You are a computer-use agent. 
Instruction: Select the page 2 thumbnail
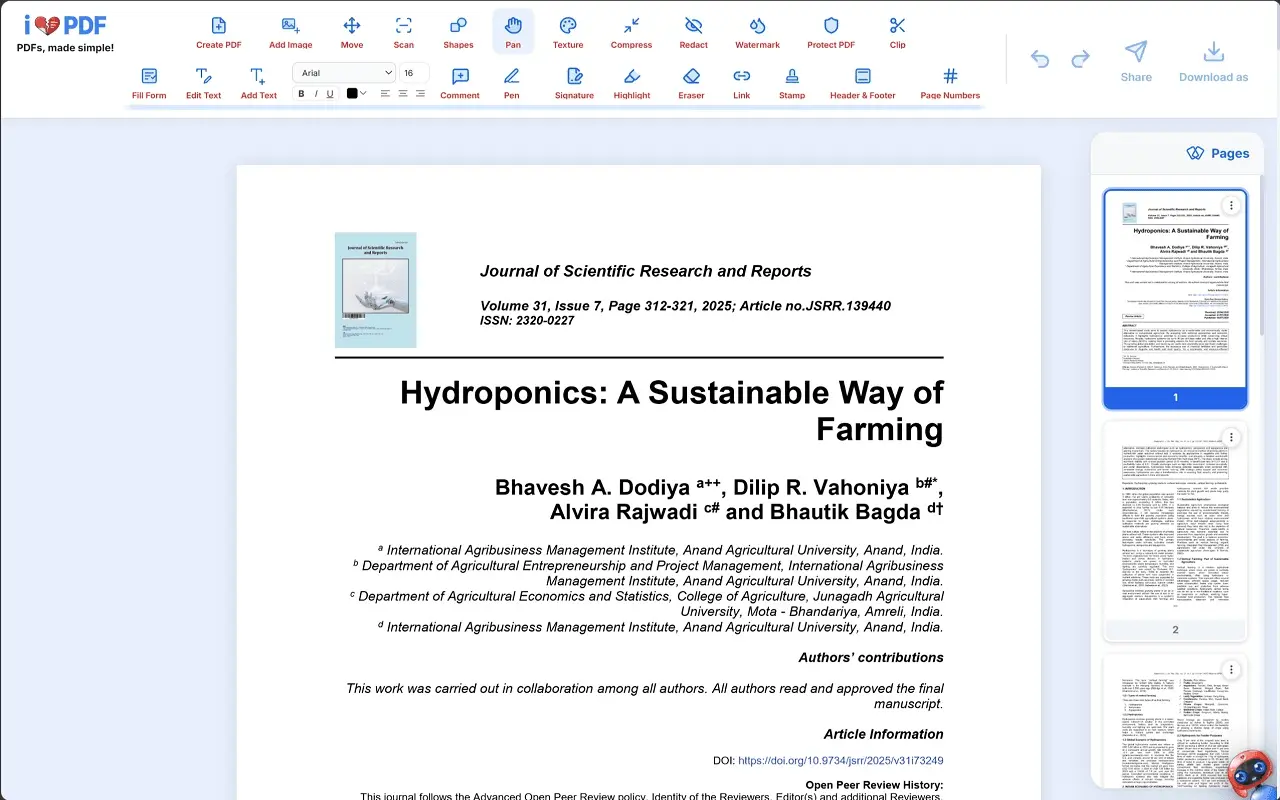pyautogui.click(x=1175, y=531)
